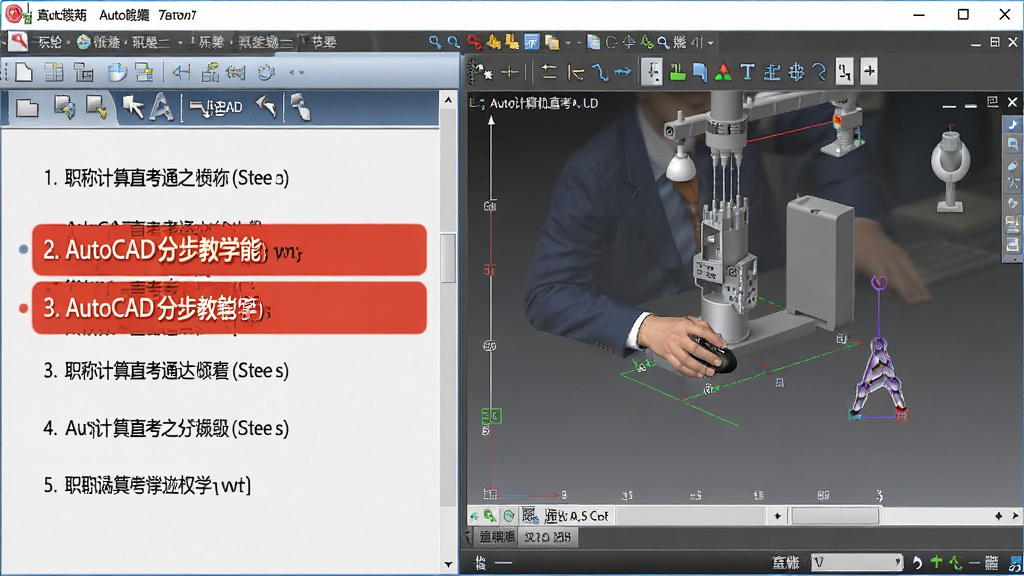This screenshot has height=576, width=1024.
Task: Click the white undo arrow in status bar
Action: 917,562
